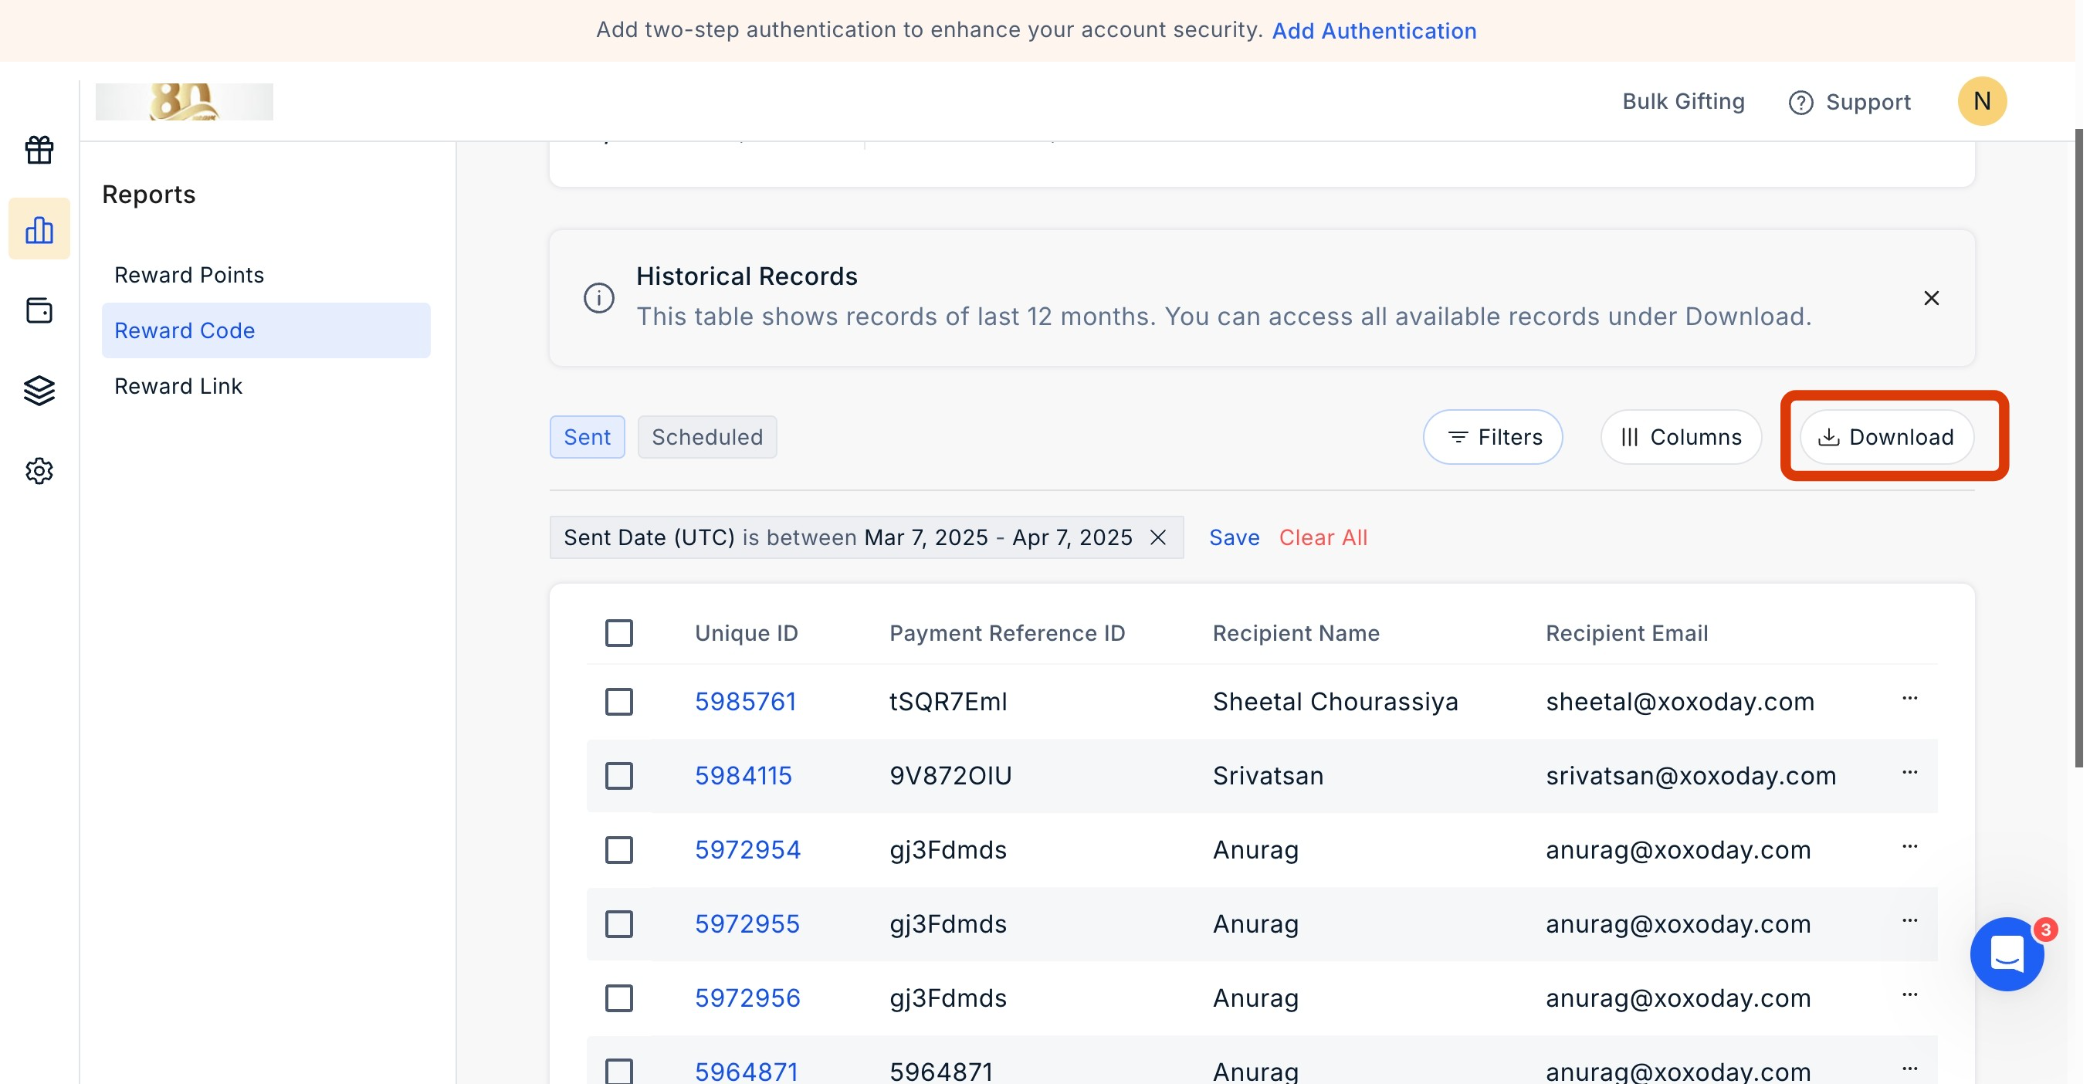Click the bar chart Reports sidebar icon
The height and width of the screenshot is (1084, 2084).
pyautogui.click(x=39, y=230)
